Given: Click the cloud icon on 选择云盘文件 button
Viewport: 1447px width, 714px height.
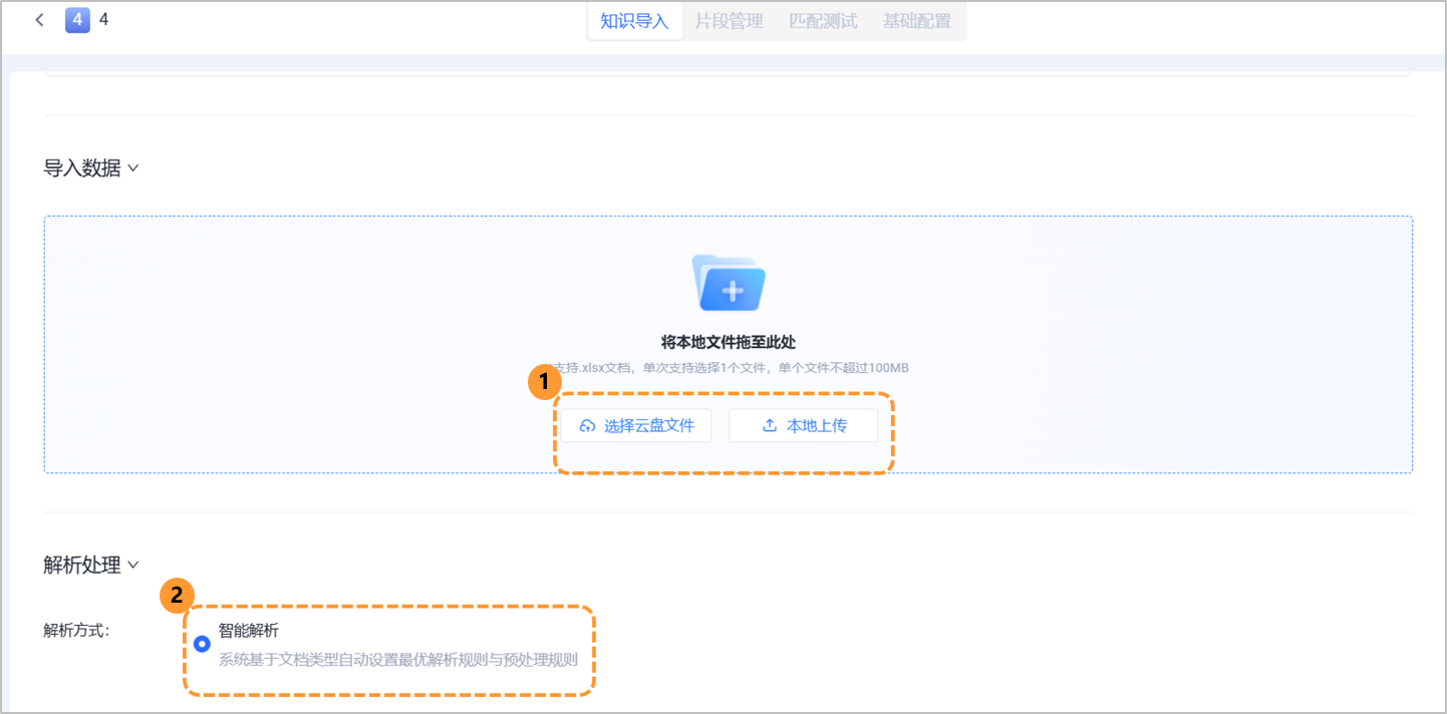Looking at the screenshot, I should click(588, 425).
